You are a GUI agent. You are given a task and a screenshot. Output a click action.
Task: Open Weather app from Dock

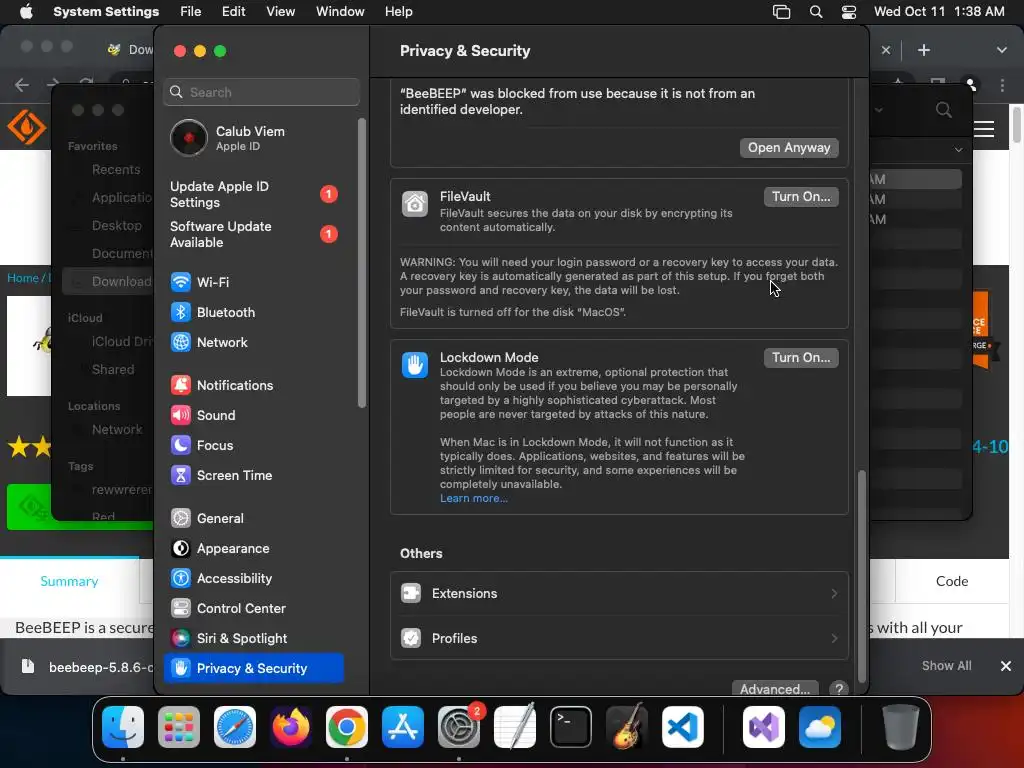tap(820, 727)
